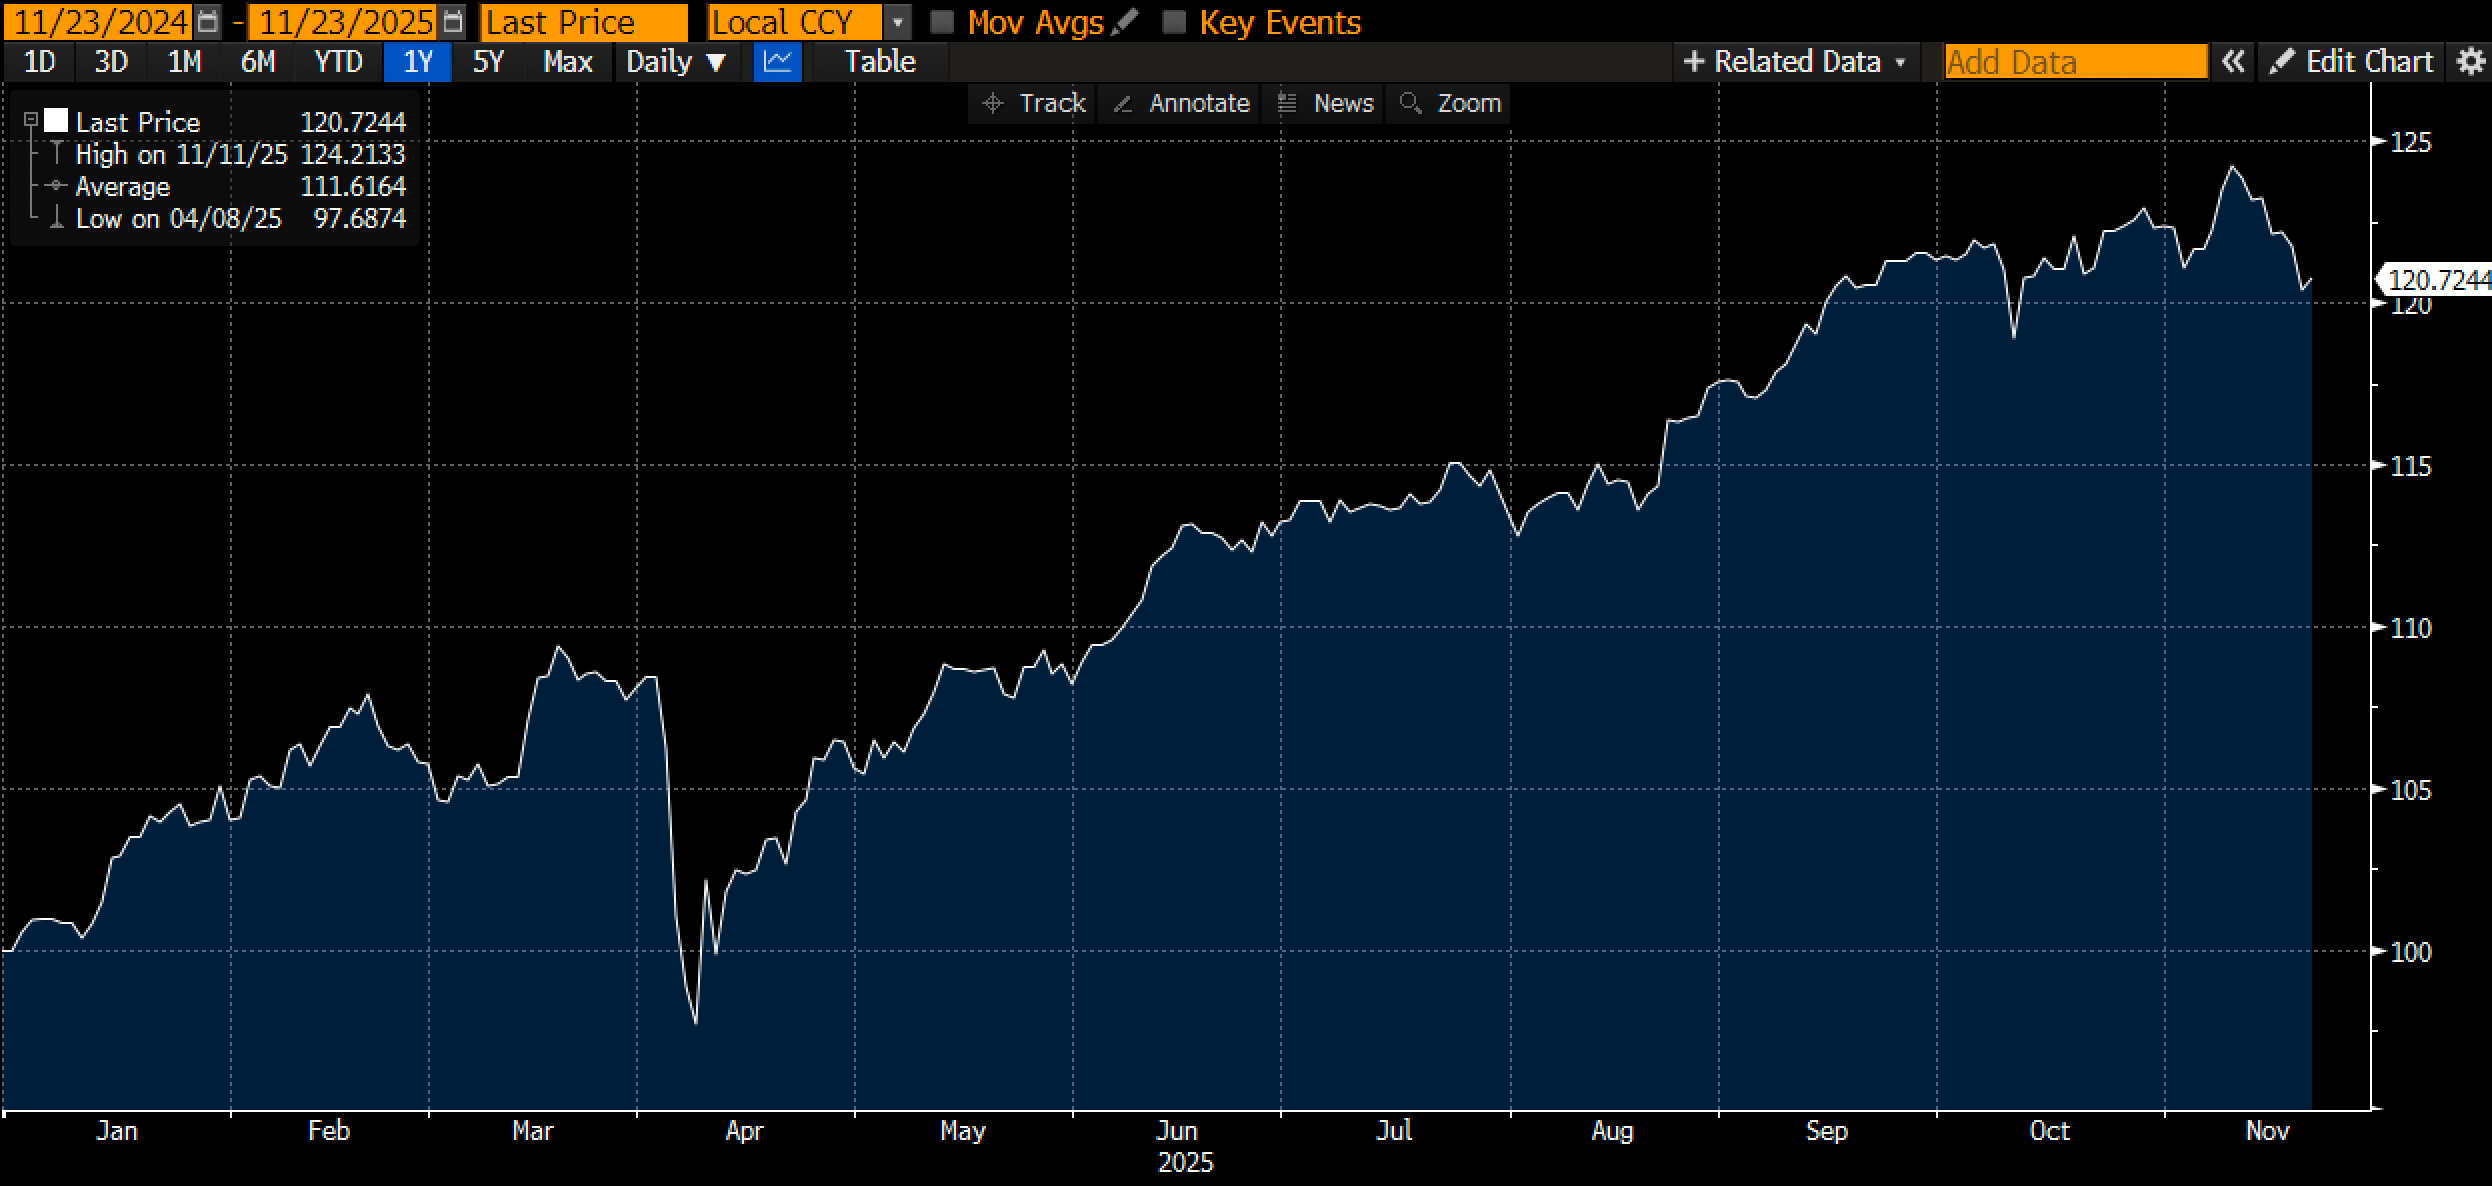
Task: Select the Annotate tool
Action: (1181, 103)
